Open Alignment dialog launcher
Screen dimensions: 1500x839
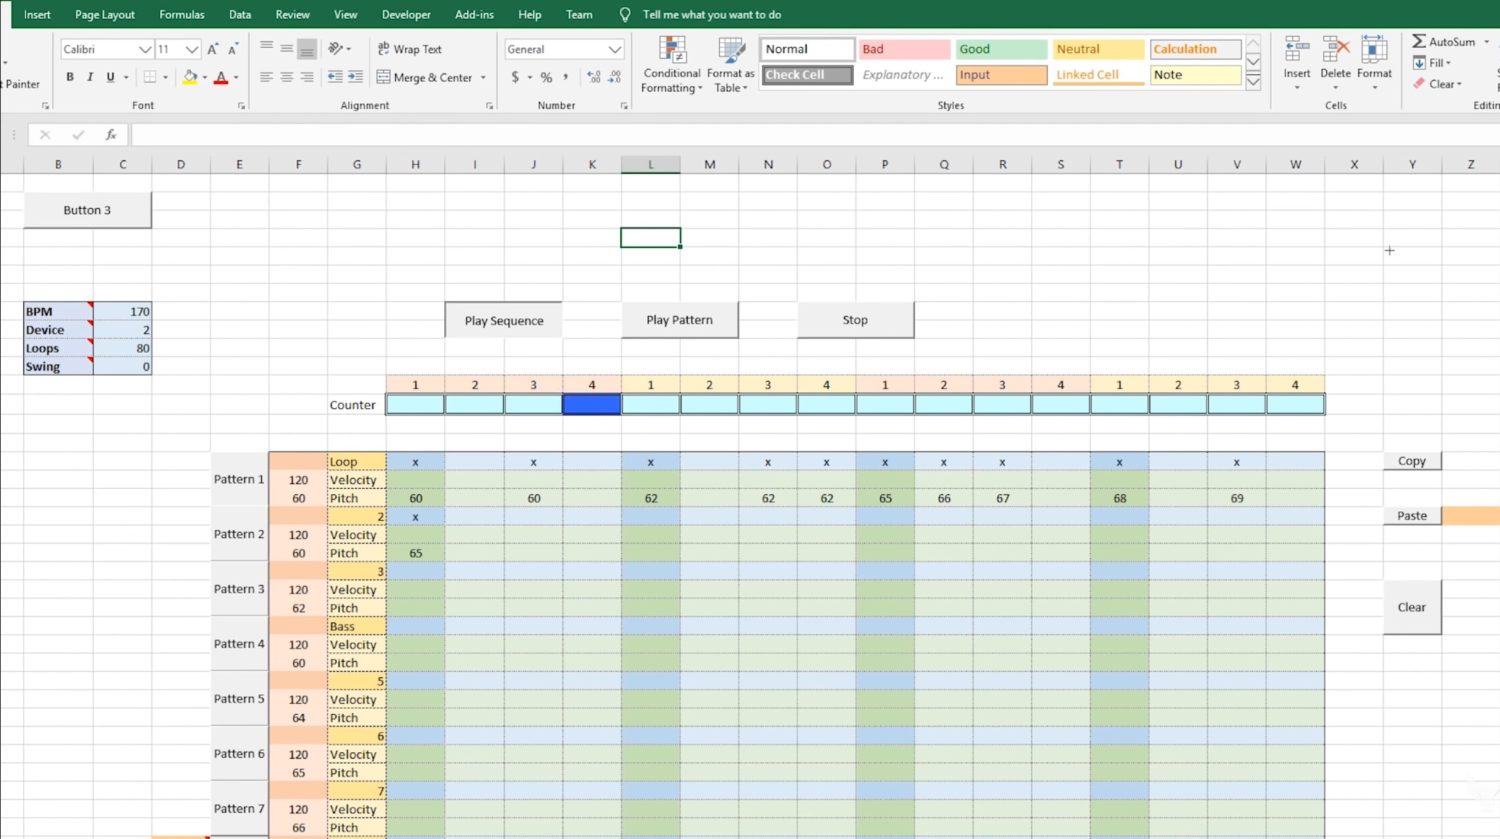tap(489, 105)
